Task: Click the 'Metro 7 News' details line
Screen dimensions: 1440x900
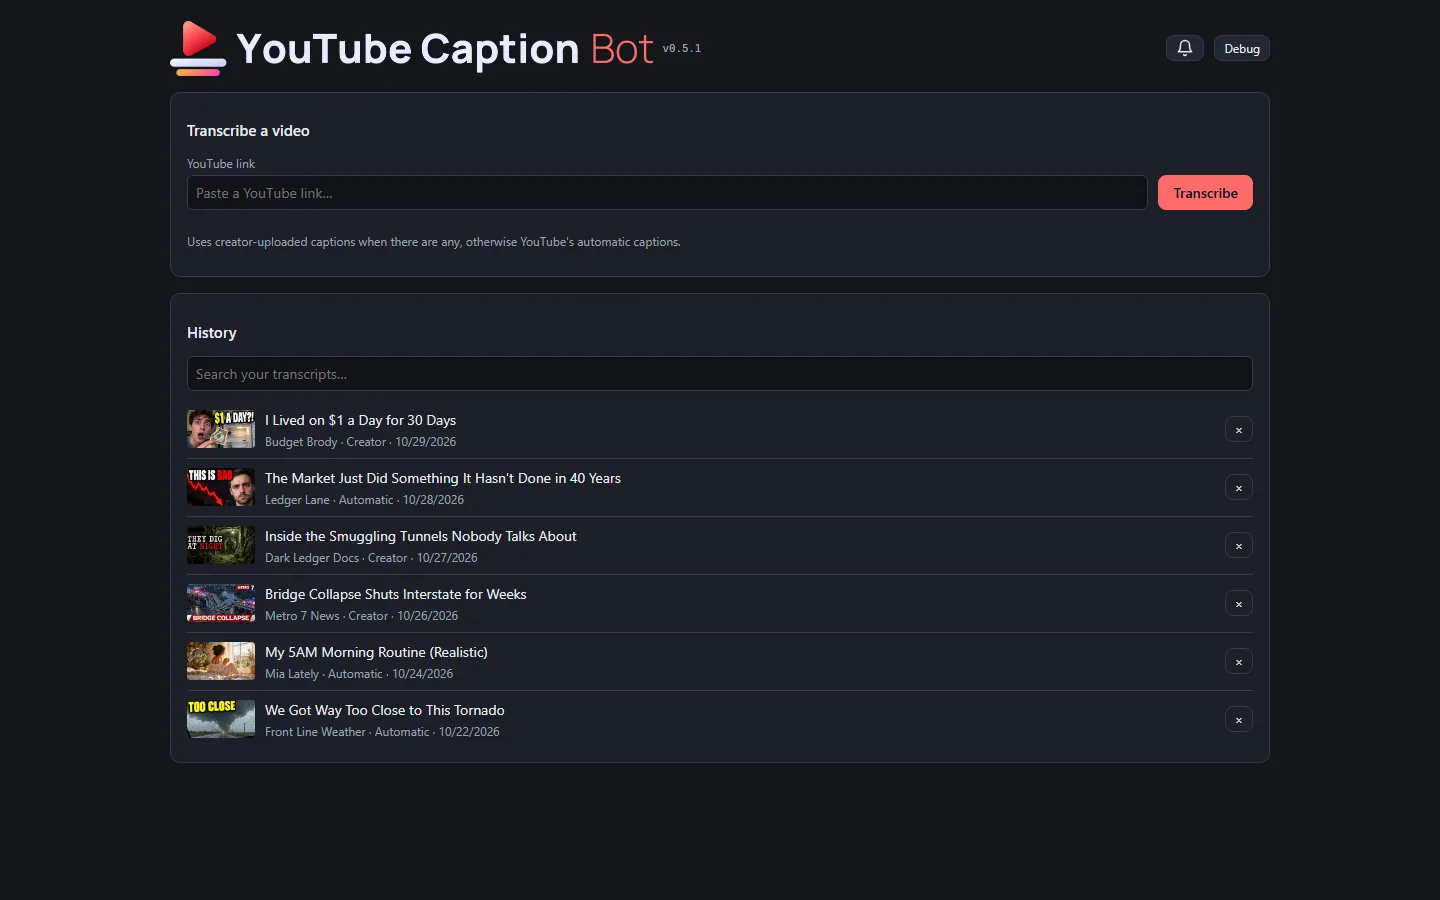Action: coord(361,616)
